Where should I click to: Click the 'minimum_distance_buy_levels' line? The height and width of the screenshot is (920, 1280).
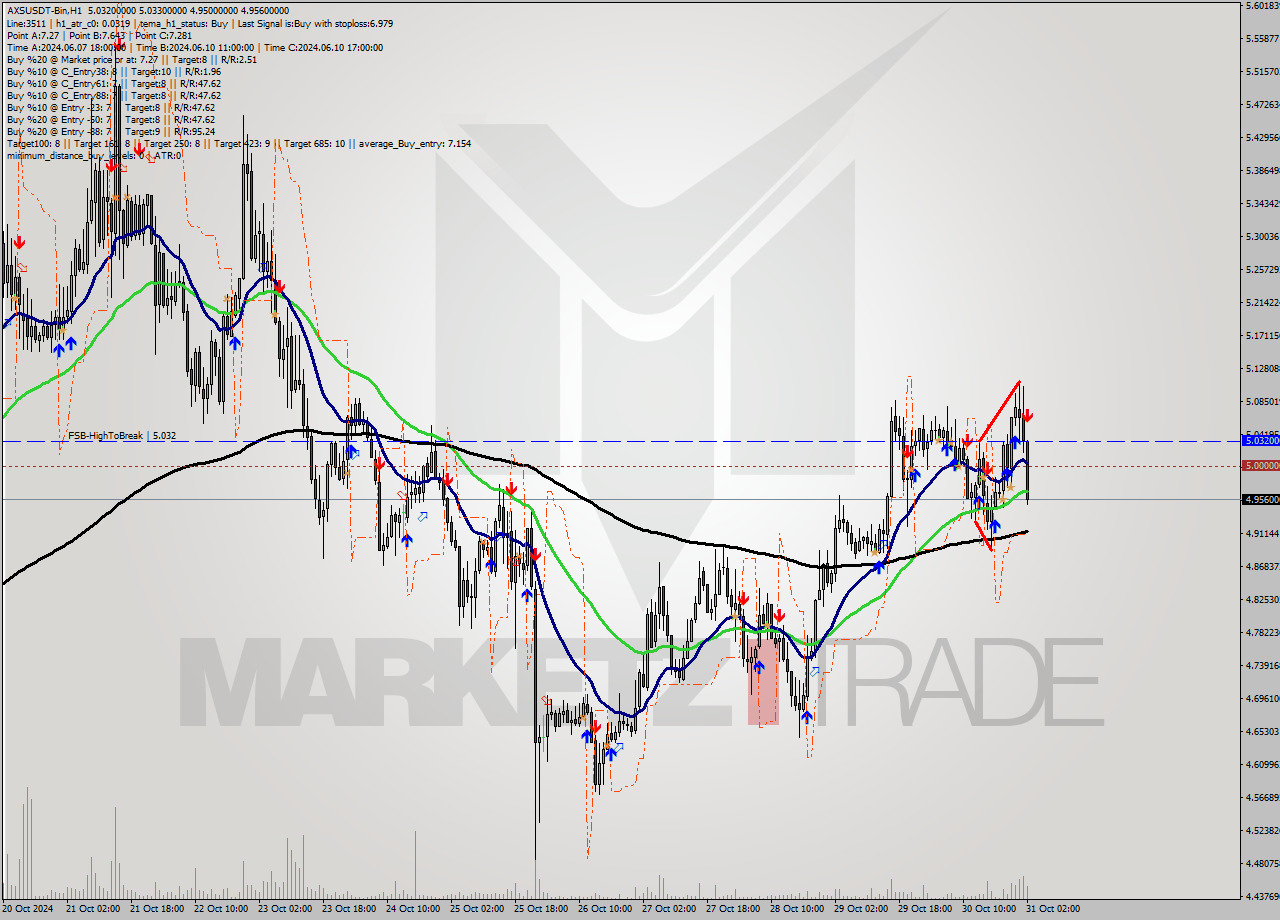click(x=95, y=155)
